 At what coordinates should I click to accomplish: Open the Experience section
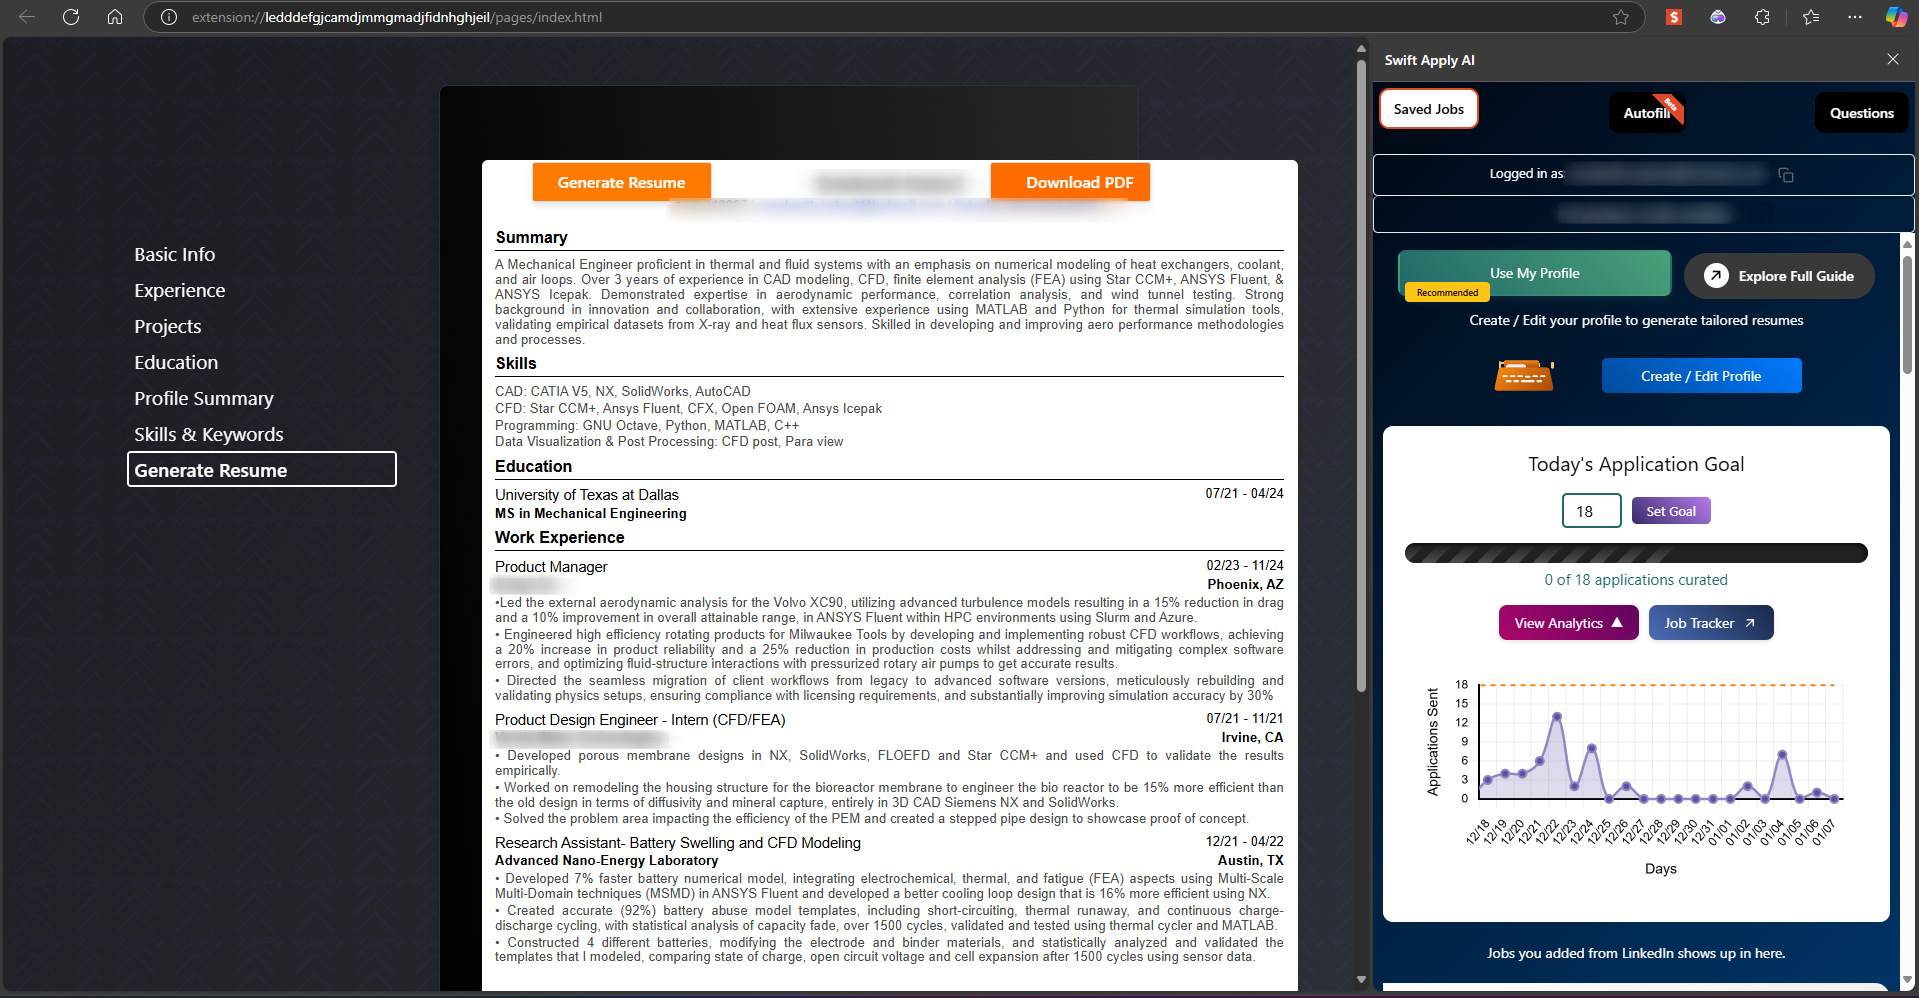click(x=180, y=291)
